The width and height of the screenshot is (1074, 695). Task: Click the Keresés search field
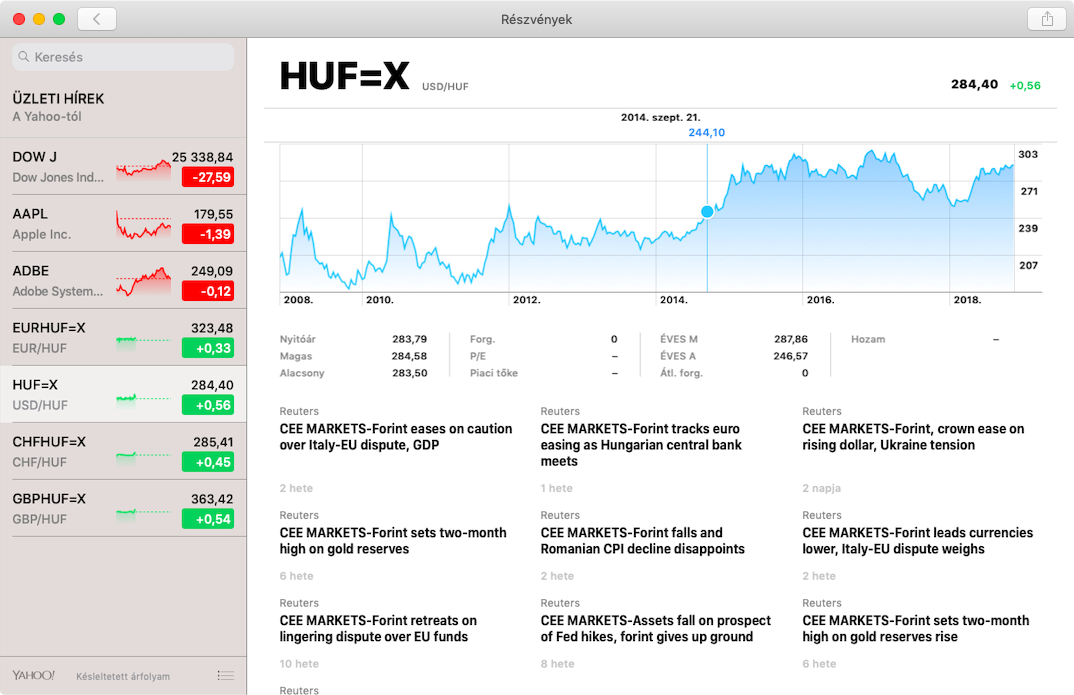[x=123, y=57]
